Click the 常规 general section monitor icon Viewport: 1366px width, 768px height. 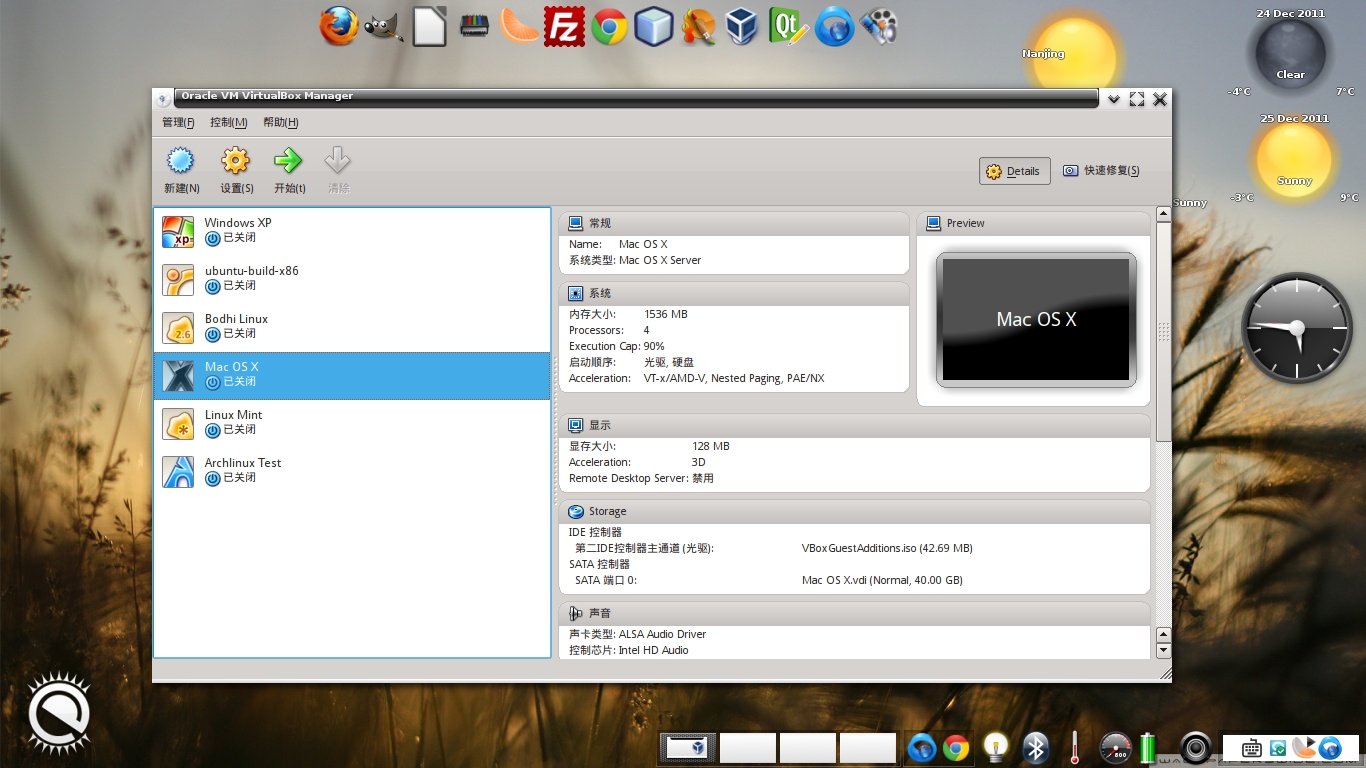click(575, 223)
